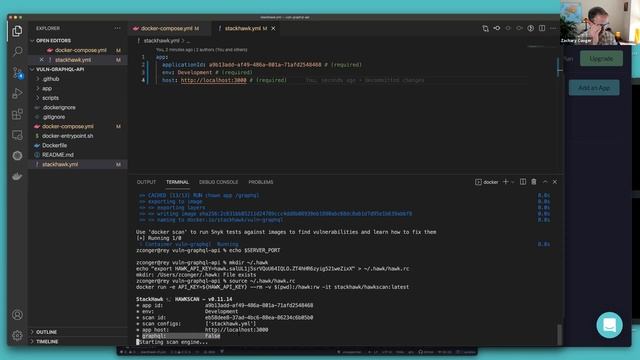Open the OUTPUT panel tab
This screenshot has height=360, width=640.
[x=147, y=182]
